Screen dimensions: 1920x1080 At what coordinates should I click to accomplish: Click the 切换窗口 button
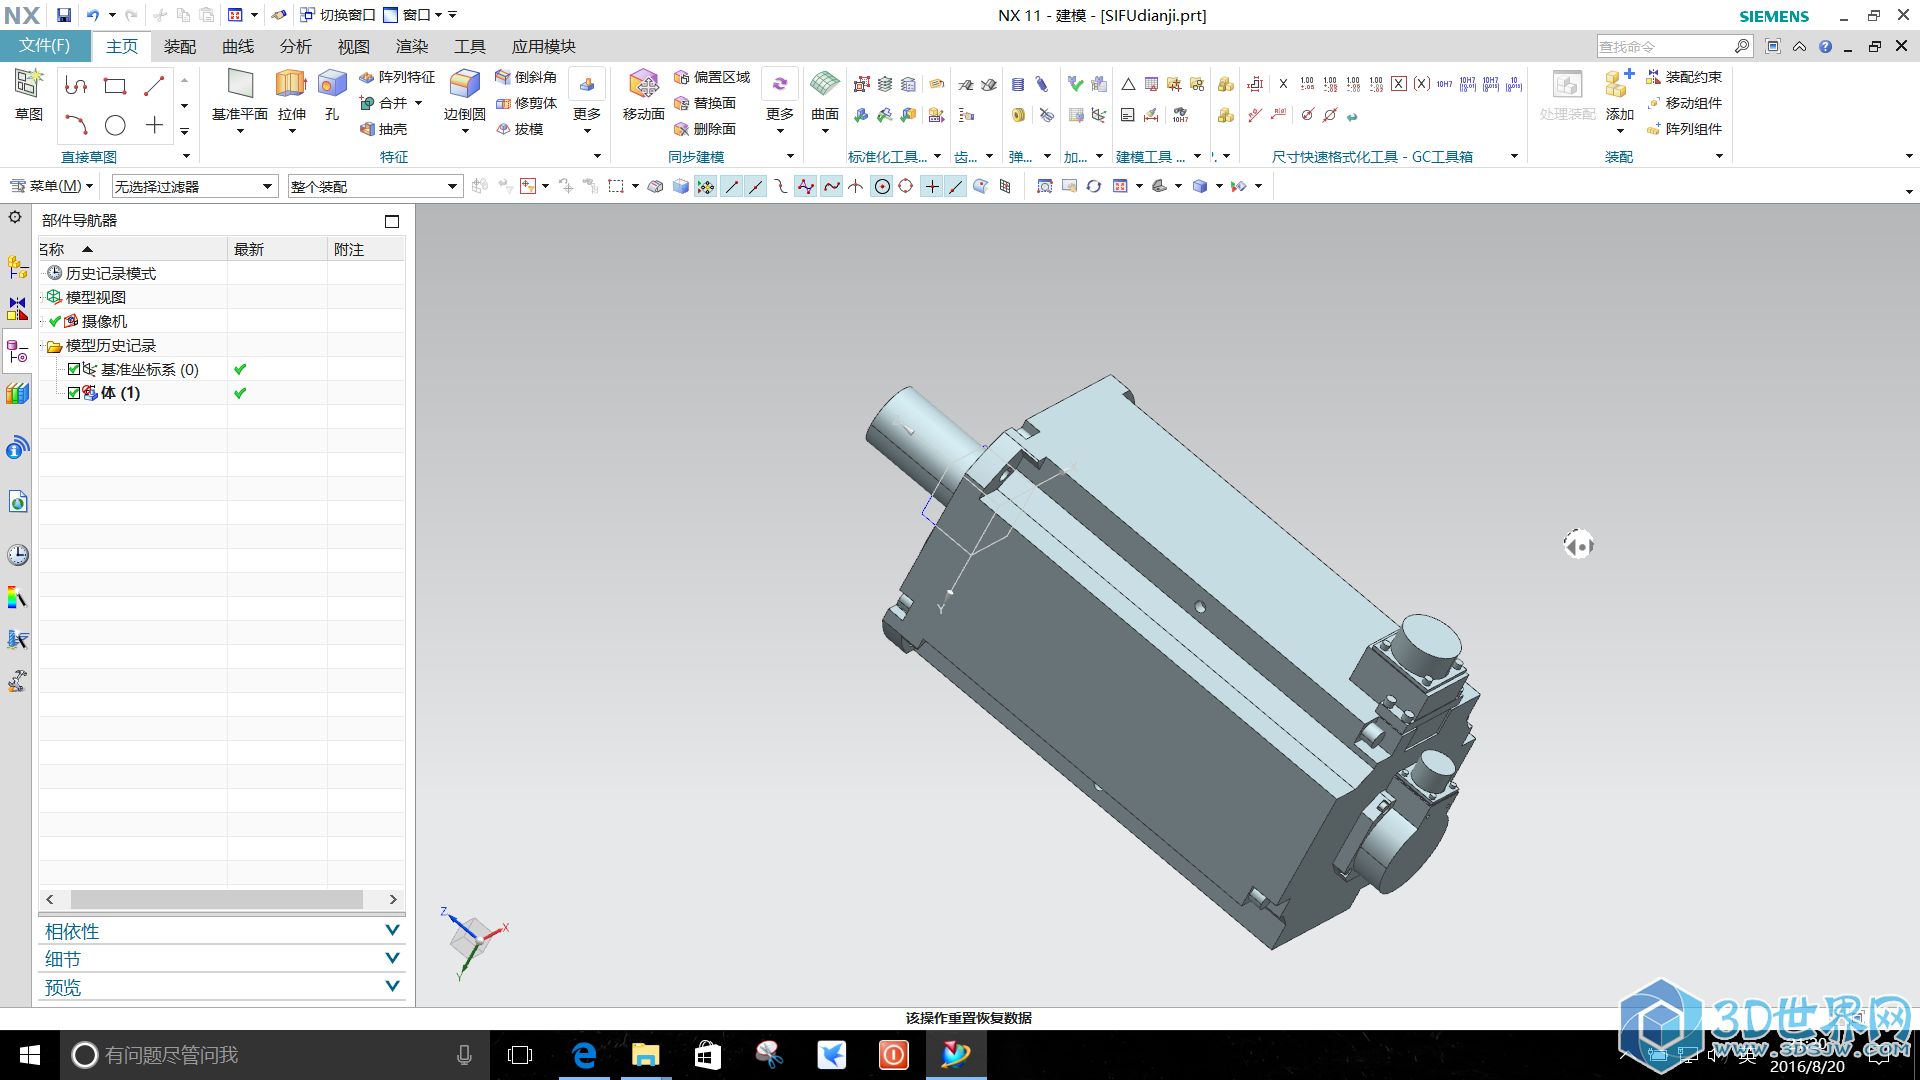(337, 15)
